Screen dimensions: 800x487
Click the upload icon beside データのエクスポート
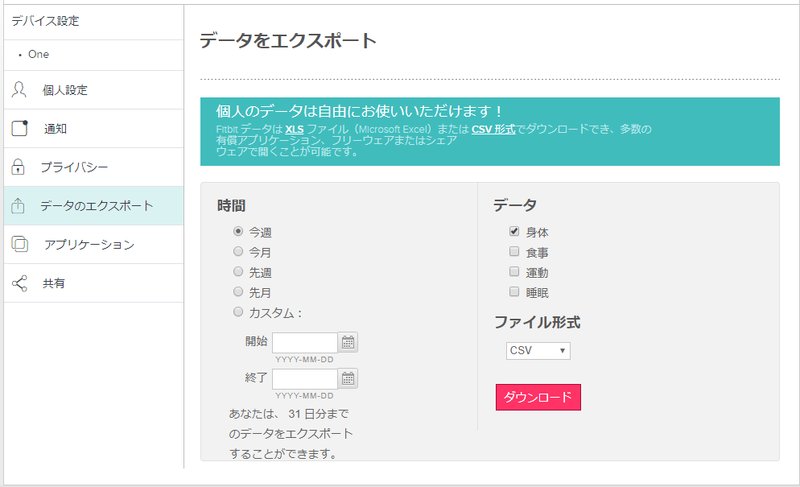coord(18,206)
